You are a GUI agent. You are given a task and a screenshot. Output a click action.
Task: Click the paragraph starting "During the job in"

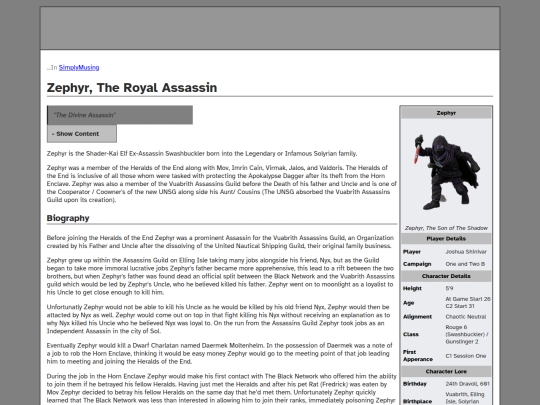pos(222,389)
